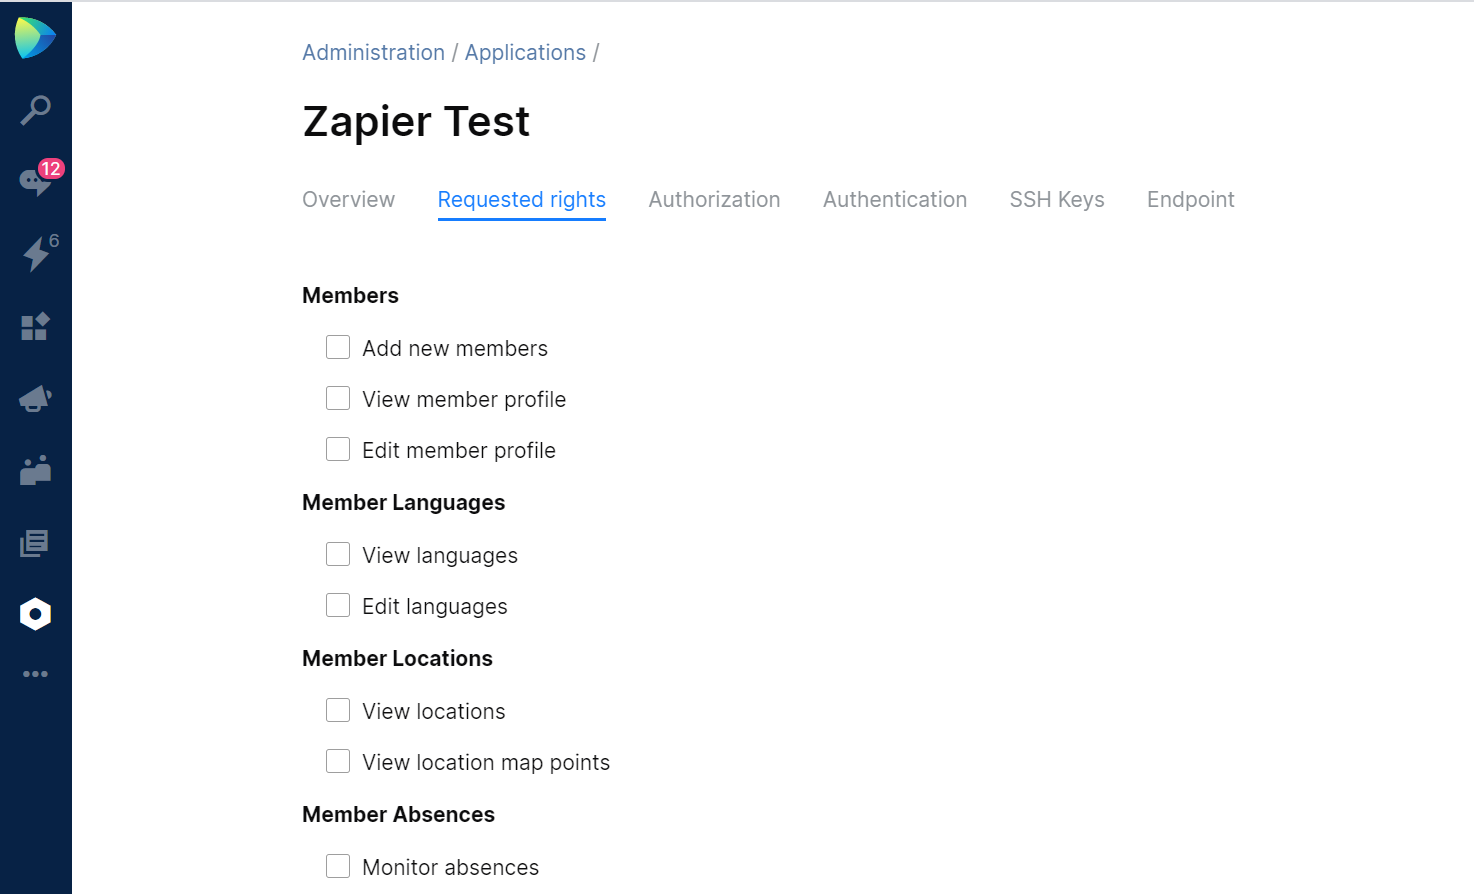Image resolution: width=1474 pixels, height=894 pixels.
Task: Open the Projects icon in sidebar
Action: click(x=35, y=327)
